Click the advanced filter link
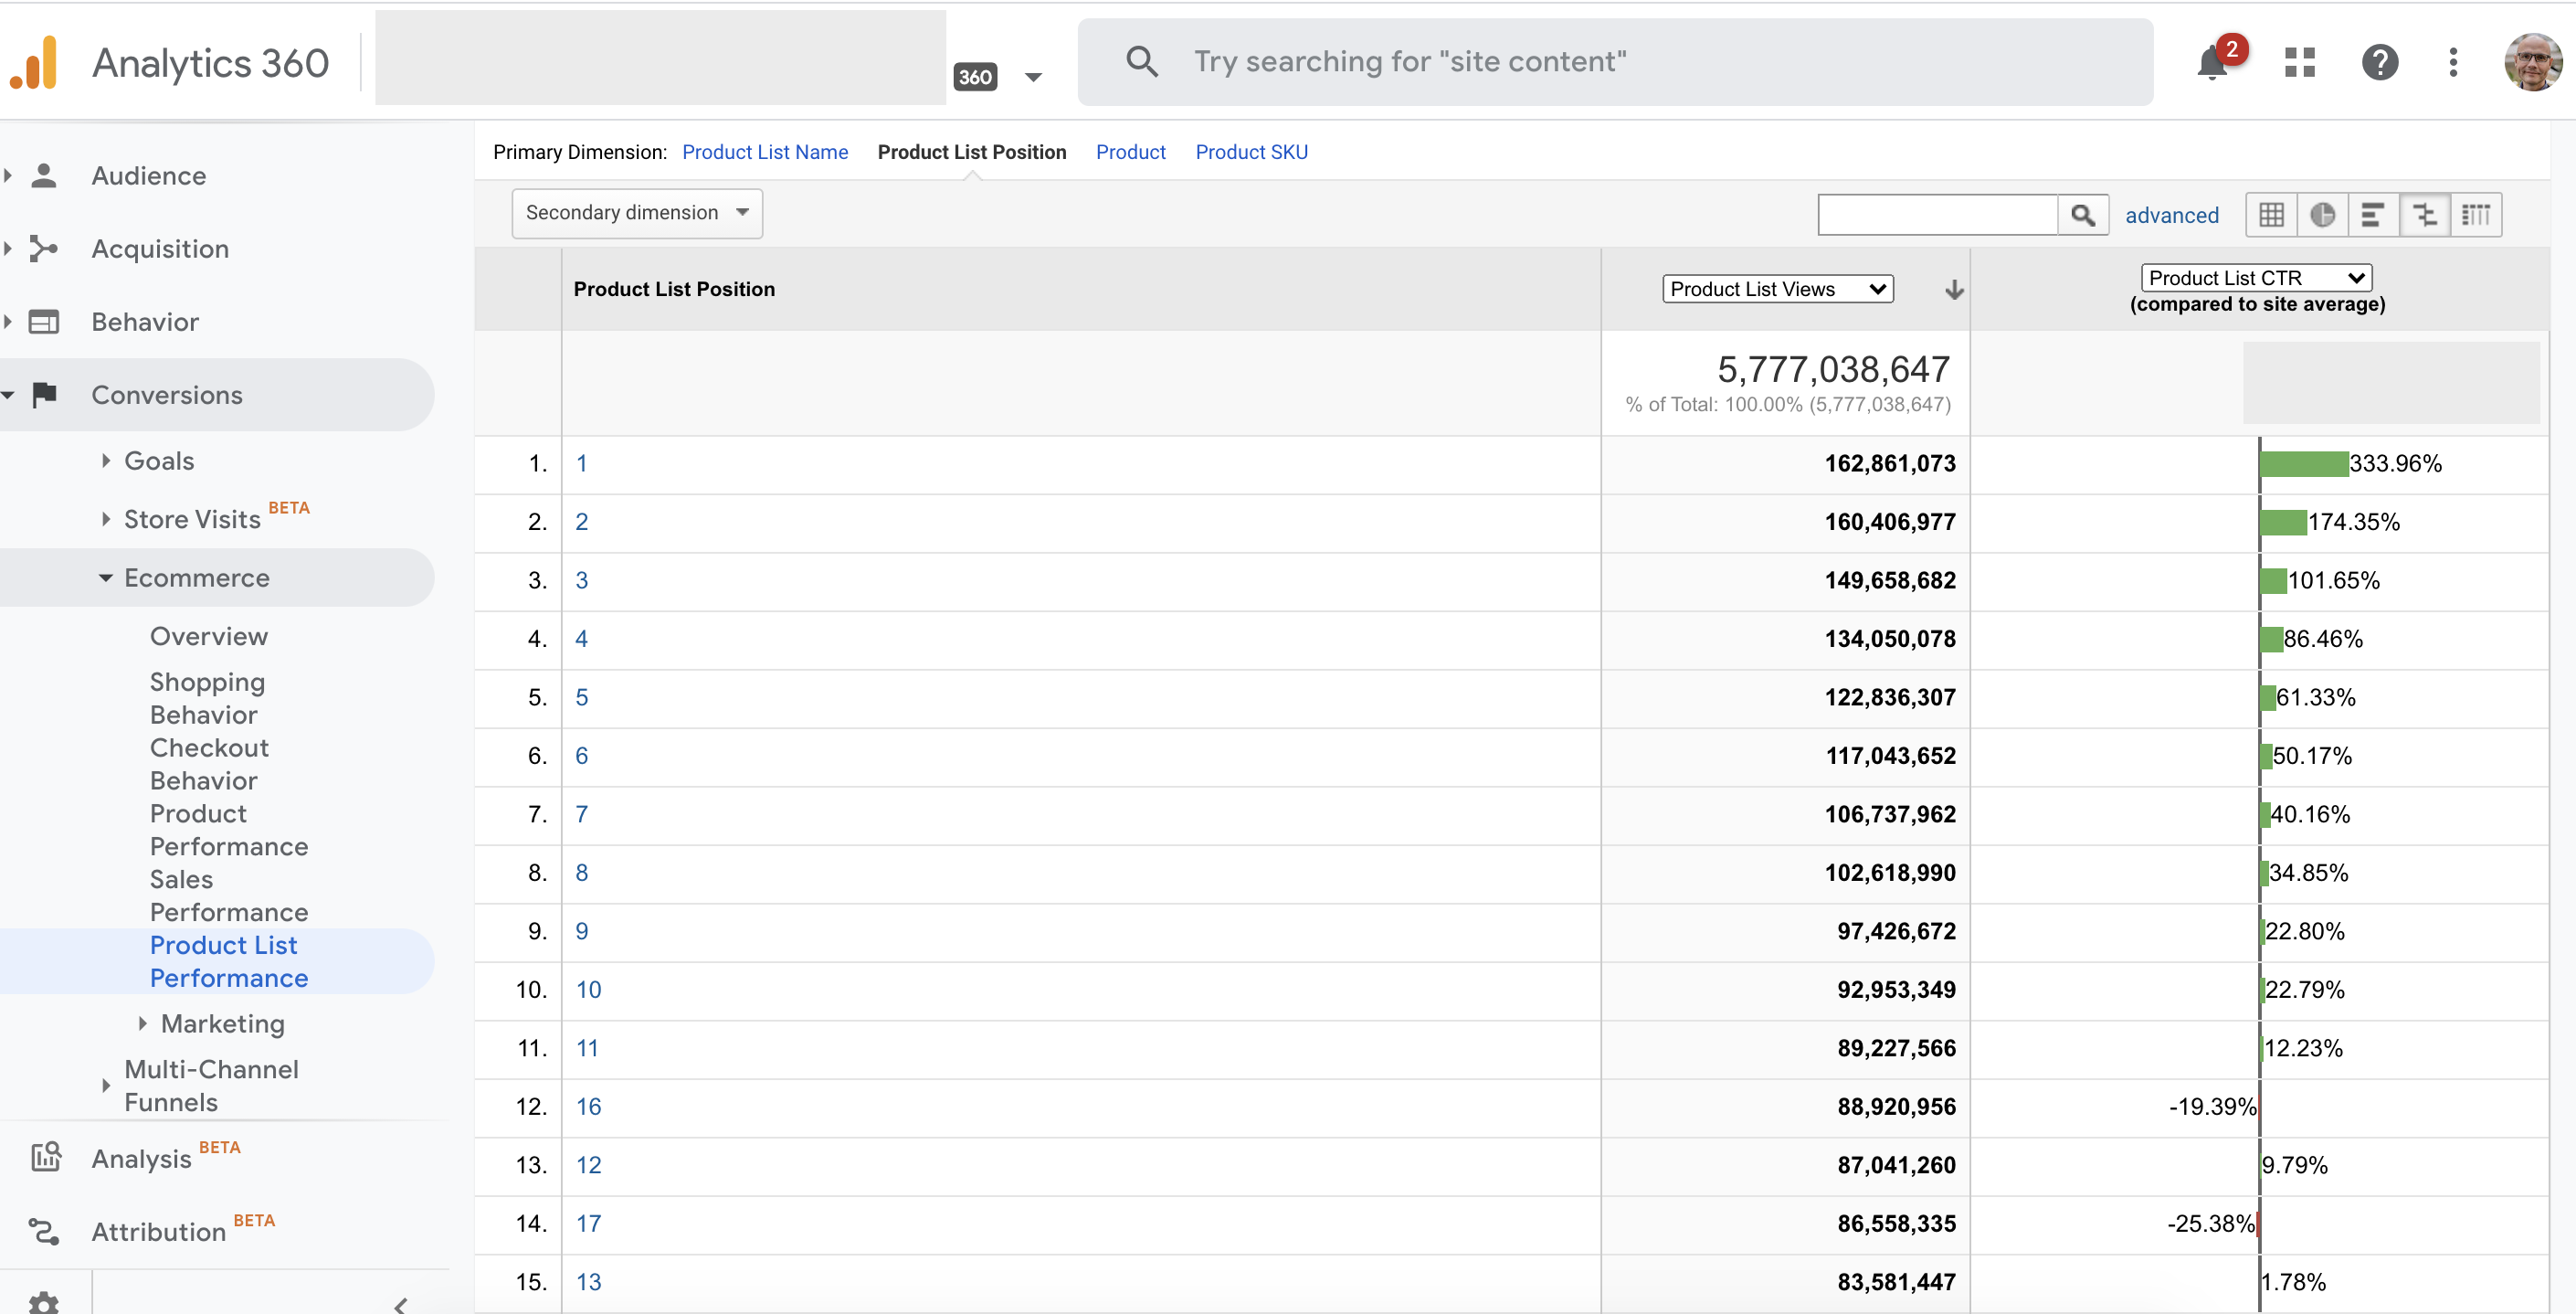 click(2172, 215)
